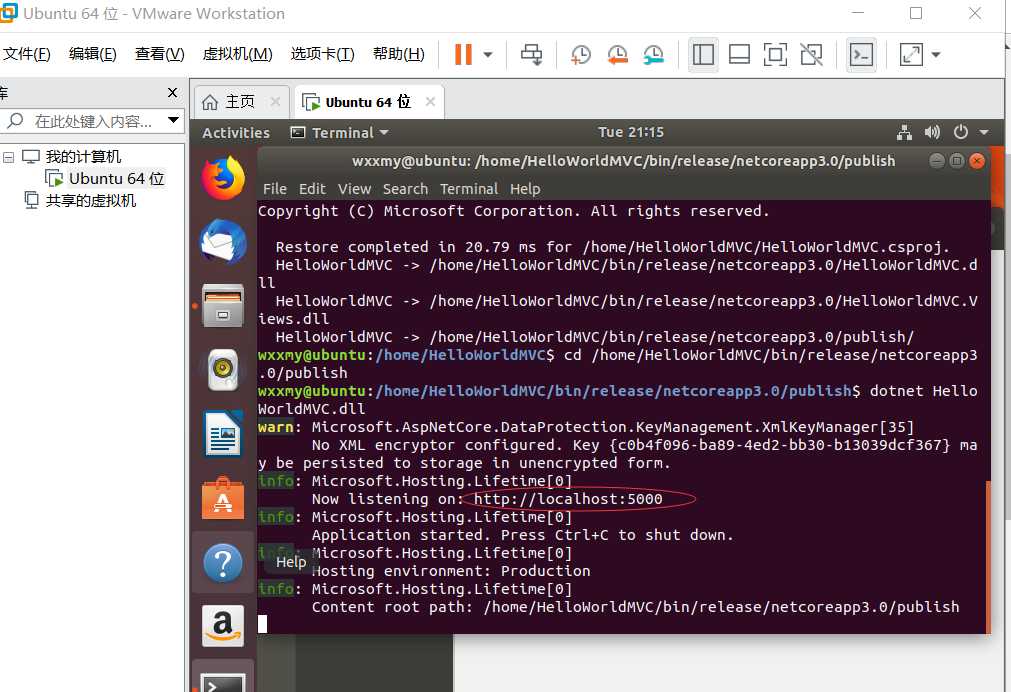Open the 编辑(E) menu

[93, 54]
